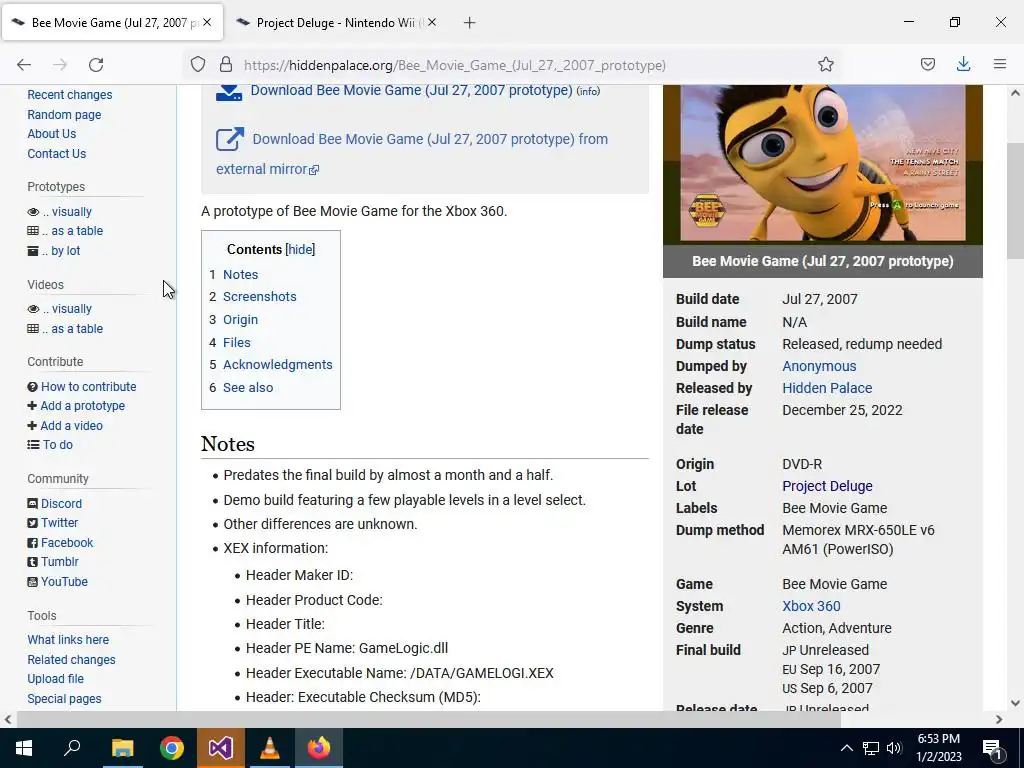Viewport: 1024px width, 768px height.
Task: Open About Us in the sidebar
Action: click(x=52, y=134)
